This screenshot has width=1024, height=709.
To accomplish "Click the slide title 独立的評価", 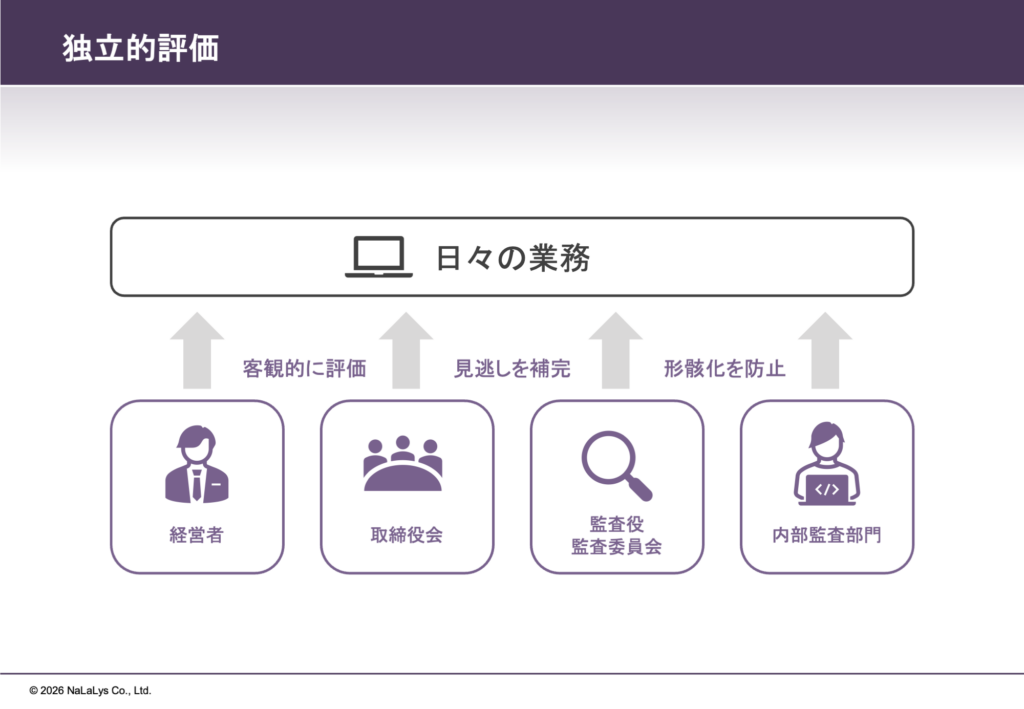I will (x=140, y=48).
